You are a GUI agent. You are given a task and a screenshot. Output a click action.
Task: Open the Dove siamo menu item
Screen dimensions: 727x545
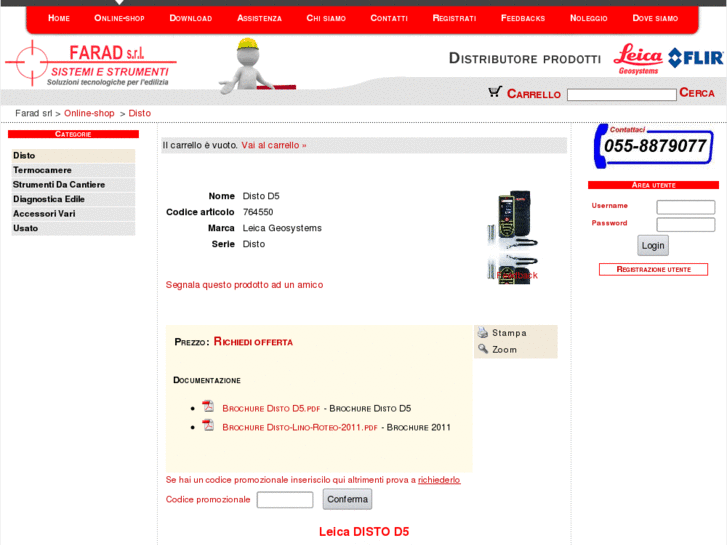(x=655, y=18)
